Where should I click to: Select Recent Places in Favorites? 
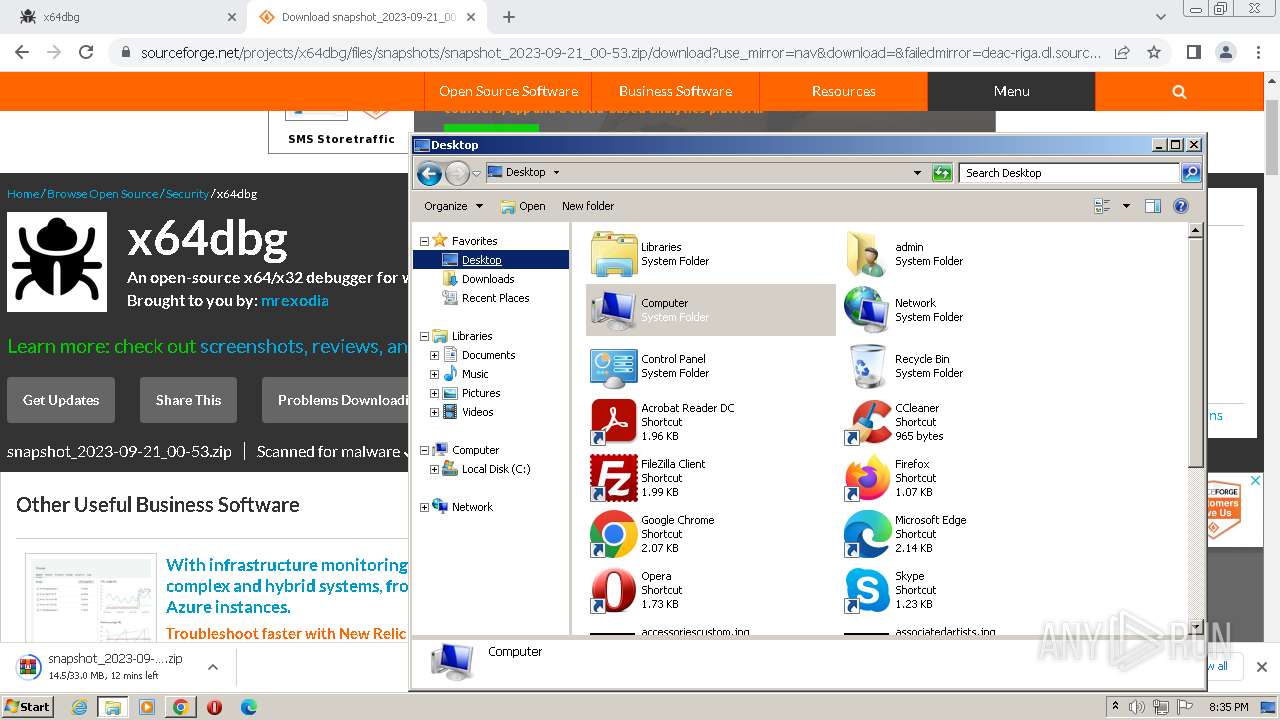click(495, 298)
